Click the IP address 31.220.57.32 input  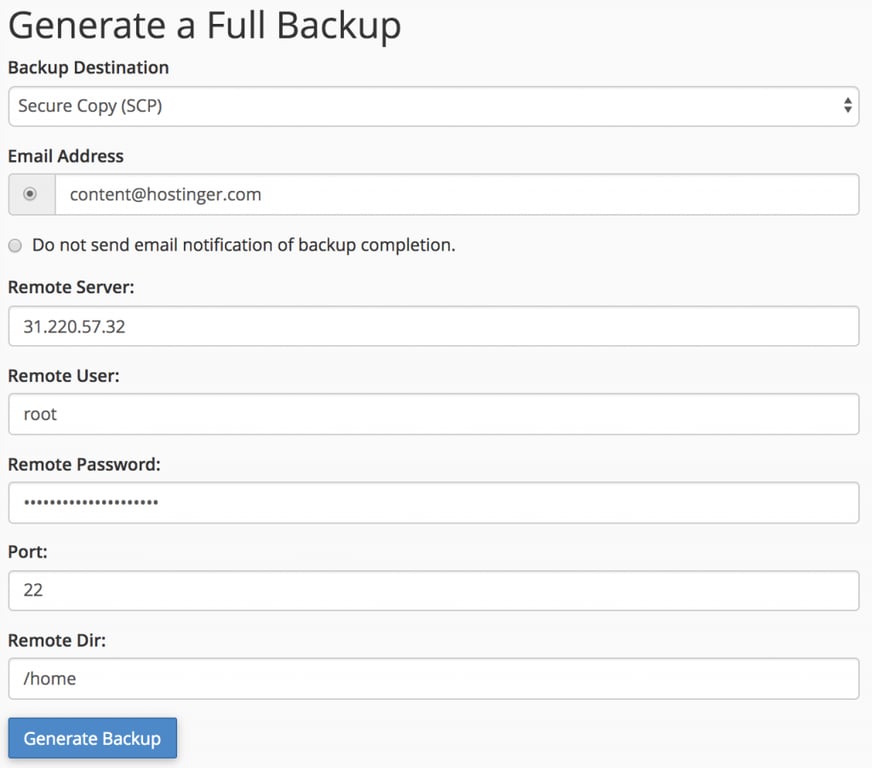coord(430,325)
